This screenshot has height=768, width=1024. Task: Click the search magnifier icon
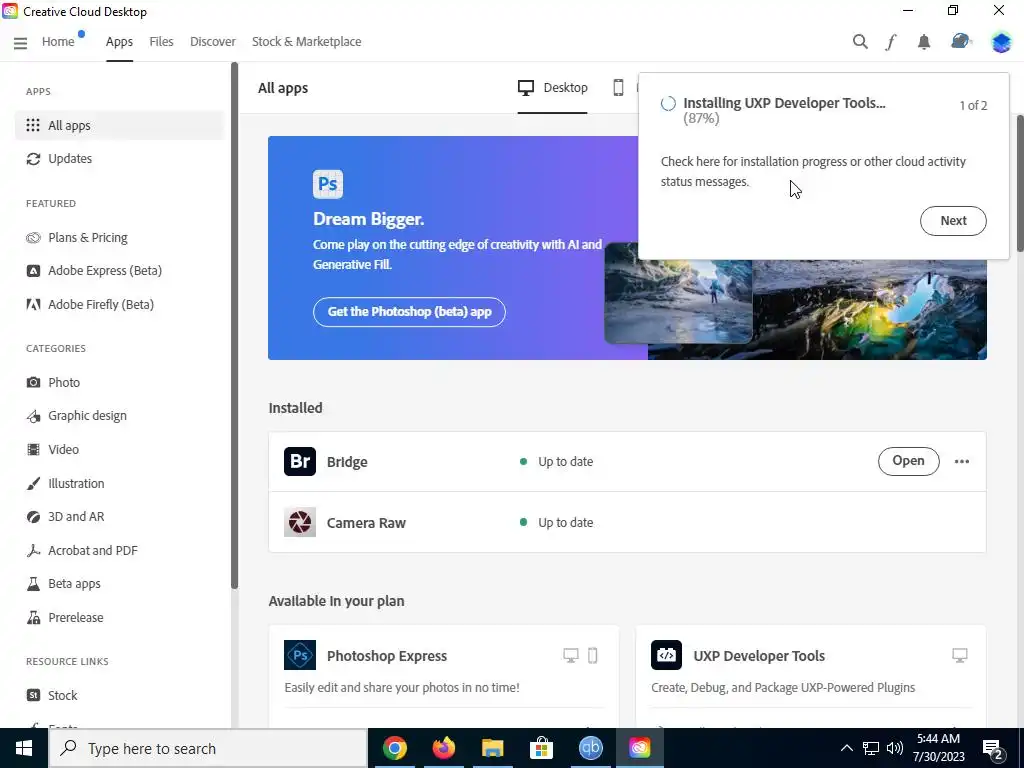(x=860, y=42)
